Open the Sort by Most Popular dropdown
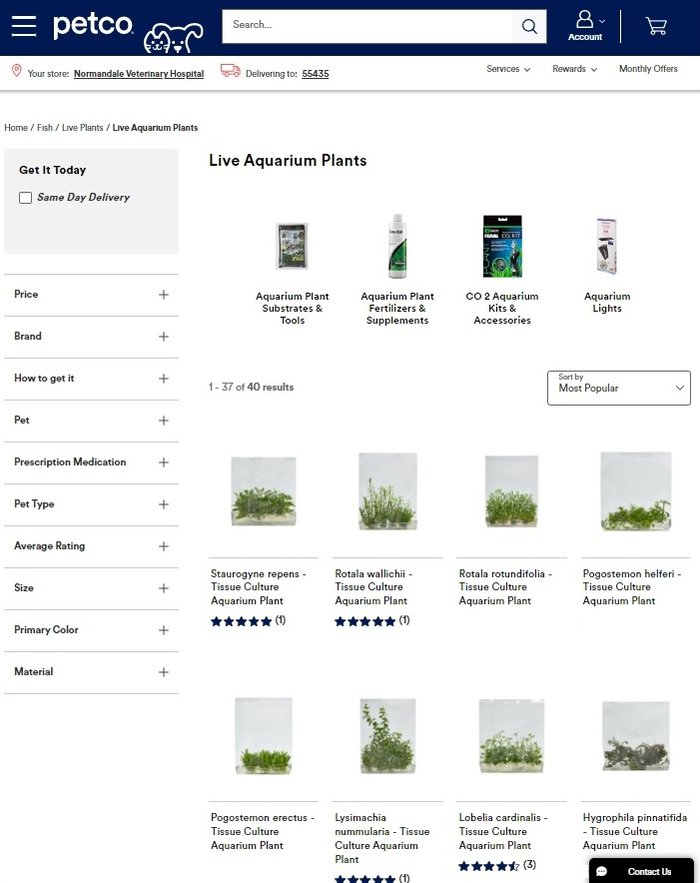 [x=618, y=387]
